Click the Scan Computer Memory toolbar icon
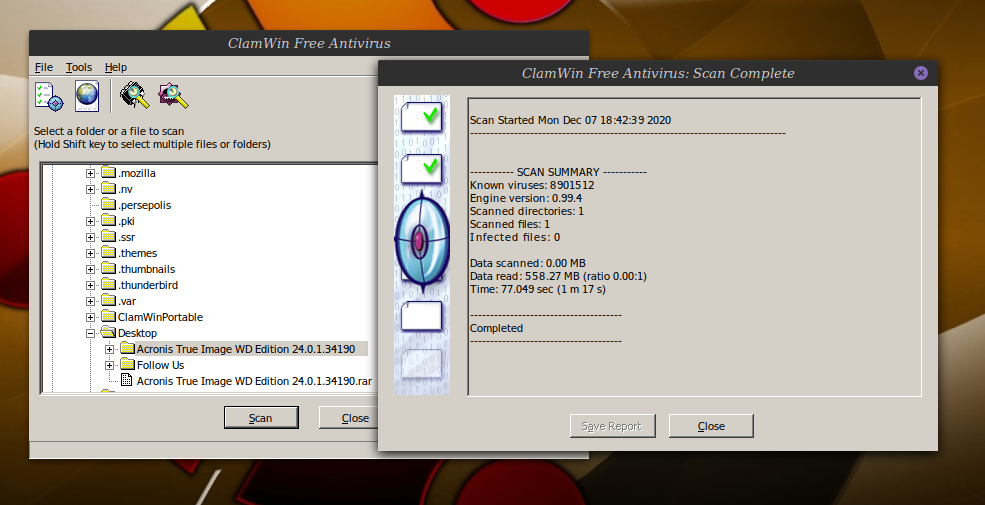Viewport: 985px width, 505px height. click(135, 95)
